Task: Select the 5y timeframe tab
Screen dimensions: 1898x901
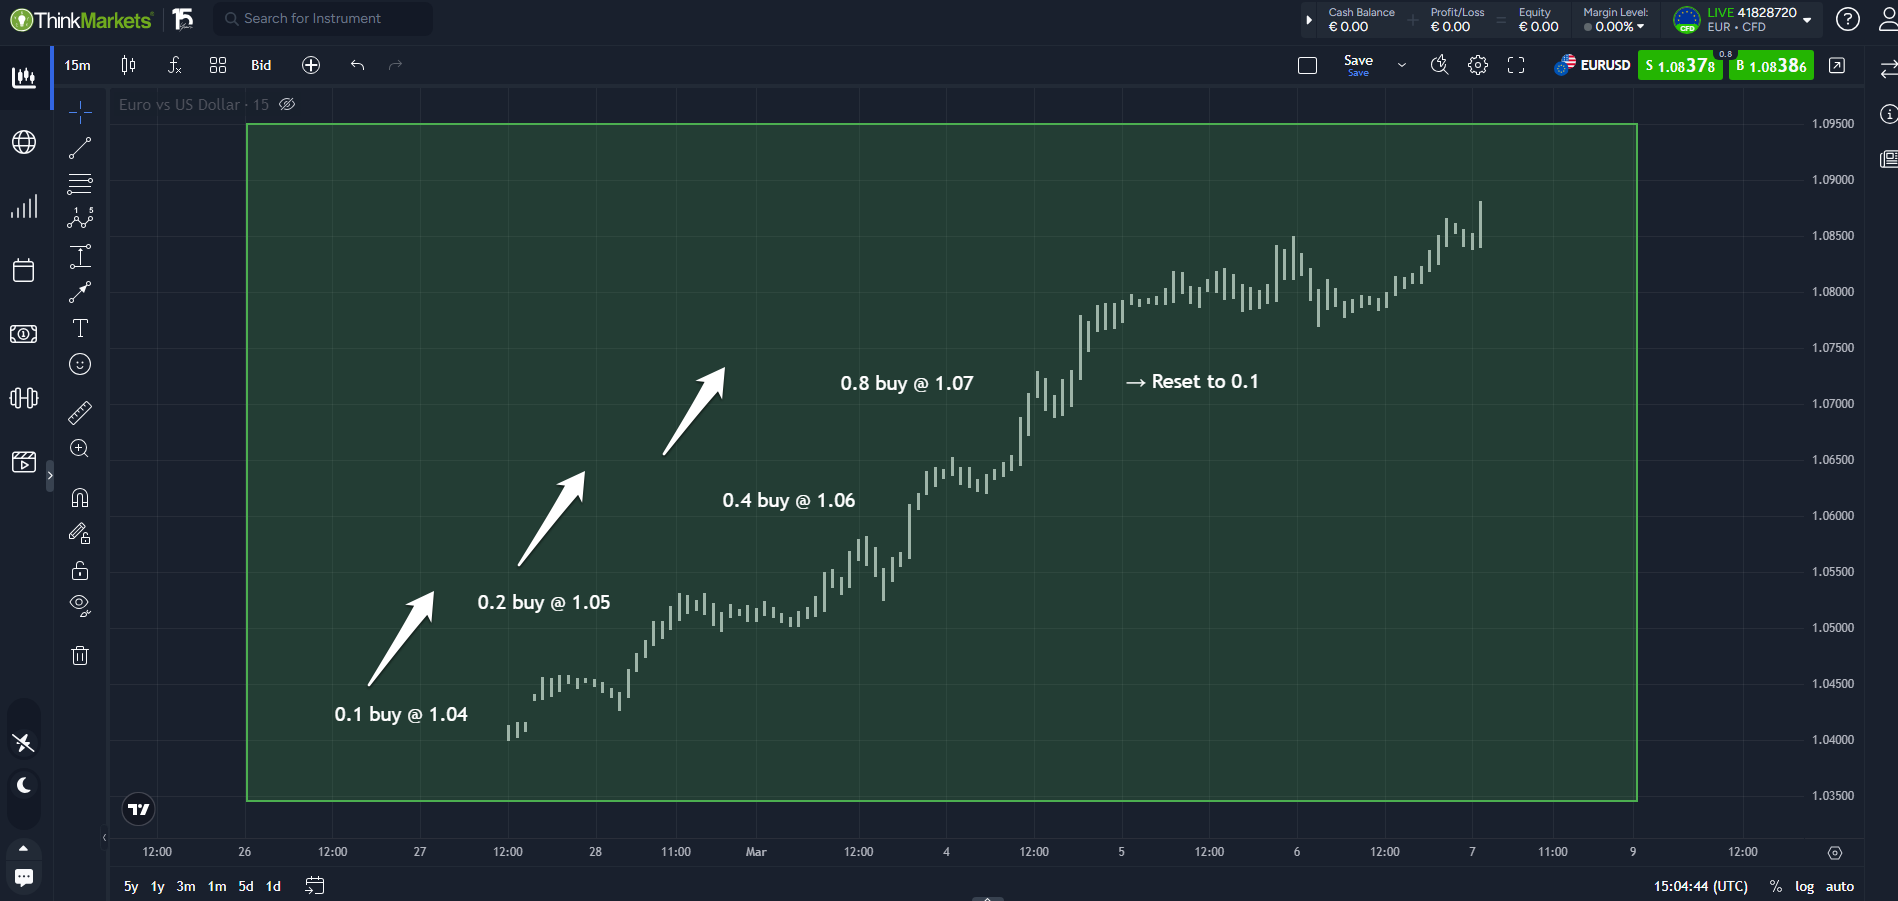Action: [130, 886]
